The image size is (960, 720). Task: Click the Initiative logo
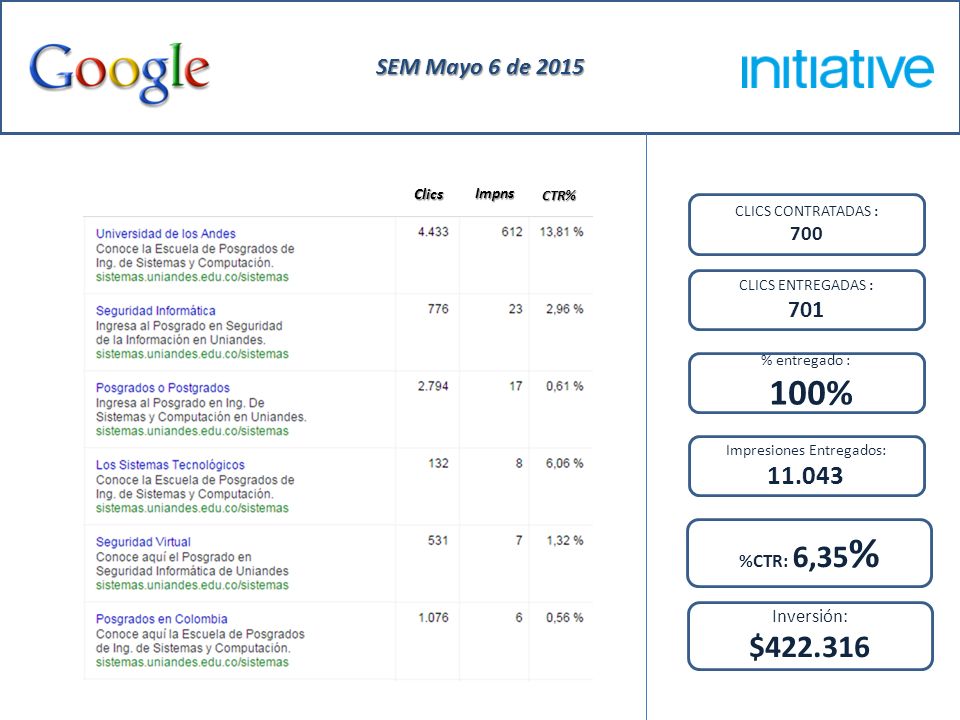pyautogui.click(x=837, y=70)
